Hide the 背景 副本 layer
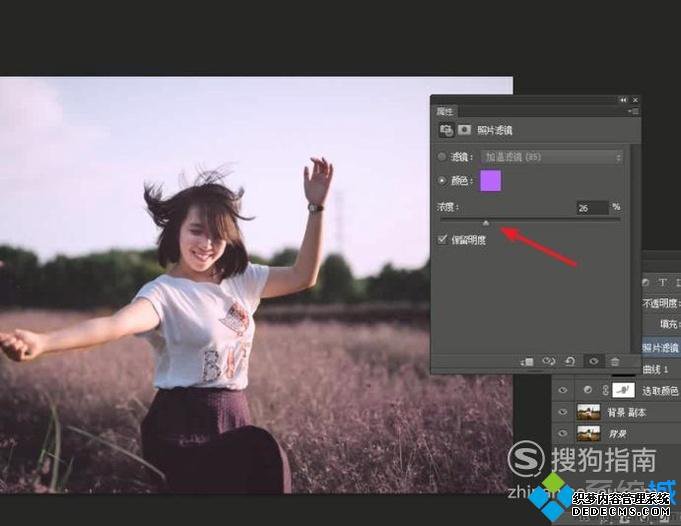 pos(561,412)
